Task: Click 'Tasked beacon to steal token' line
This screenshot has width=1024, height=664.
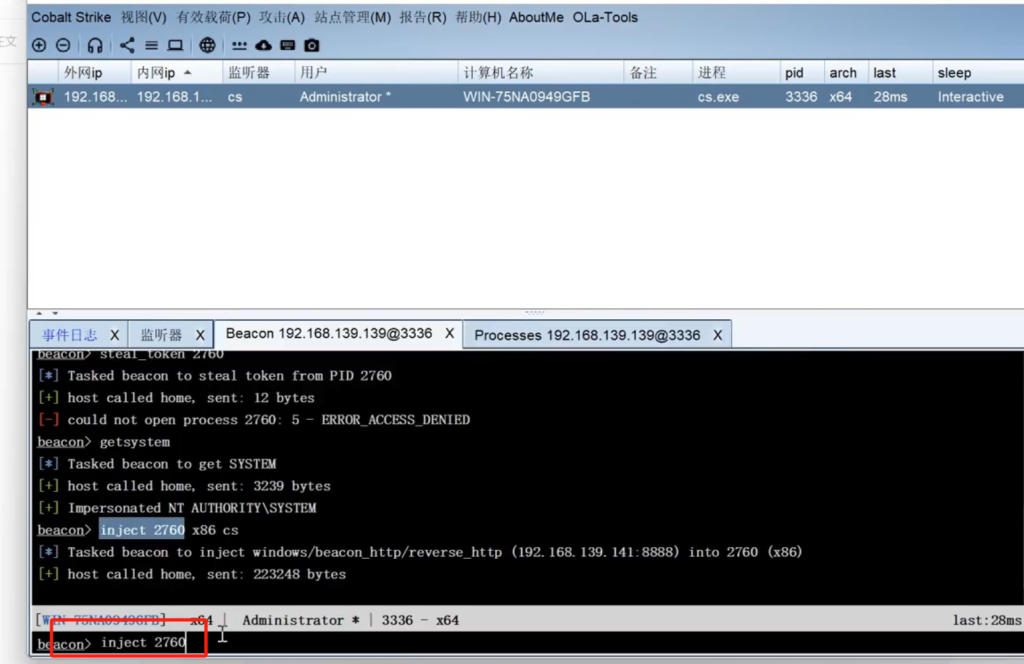Action: pos(215,376)
